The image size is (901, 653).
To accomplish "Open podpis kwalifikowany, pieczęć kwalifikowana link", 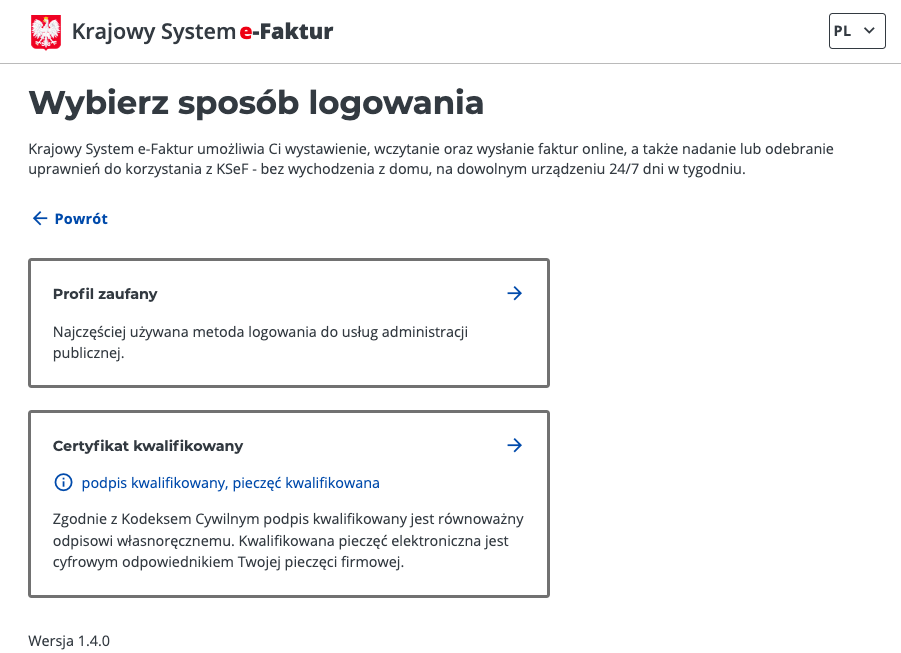I will (230, 483).
